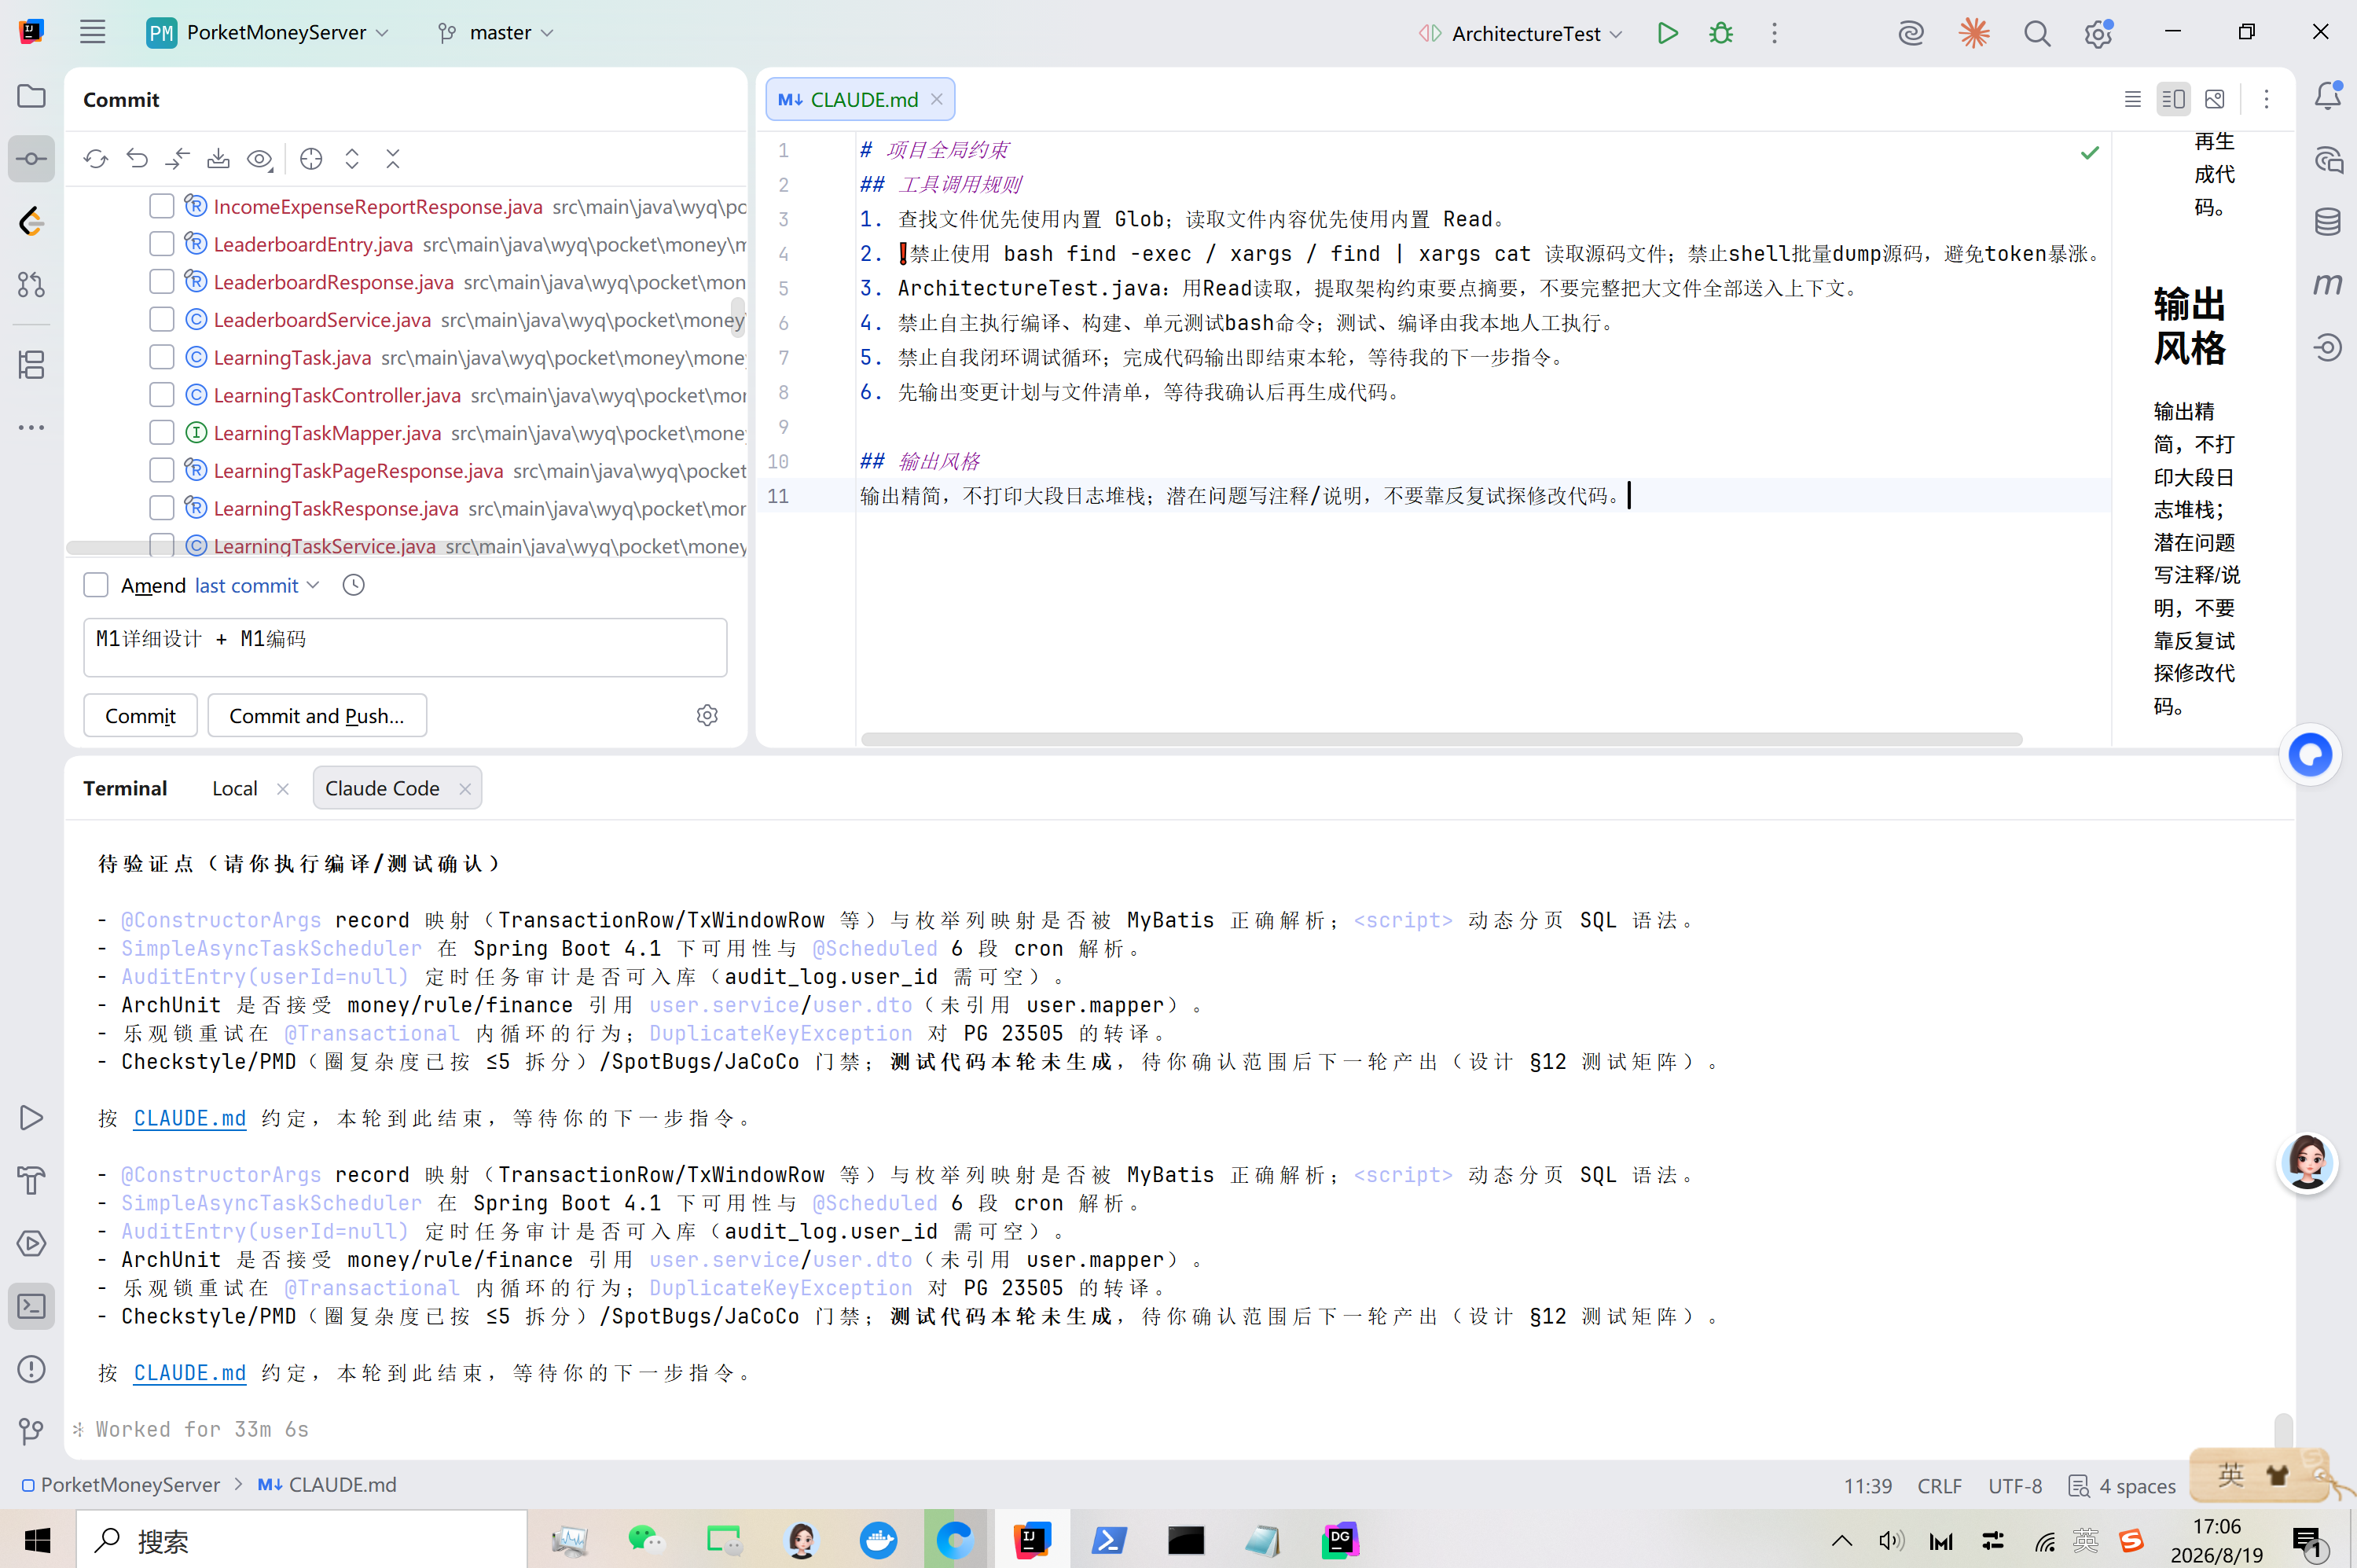
Task: Click the Windows taskbar search box
Action: coord(302,1540)
